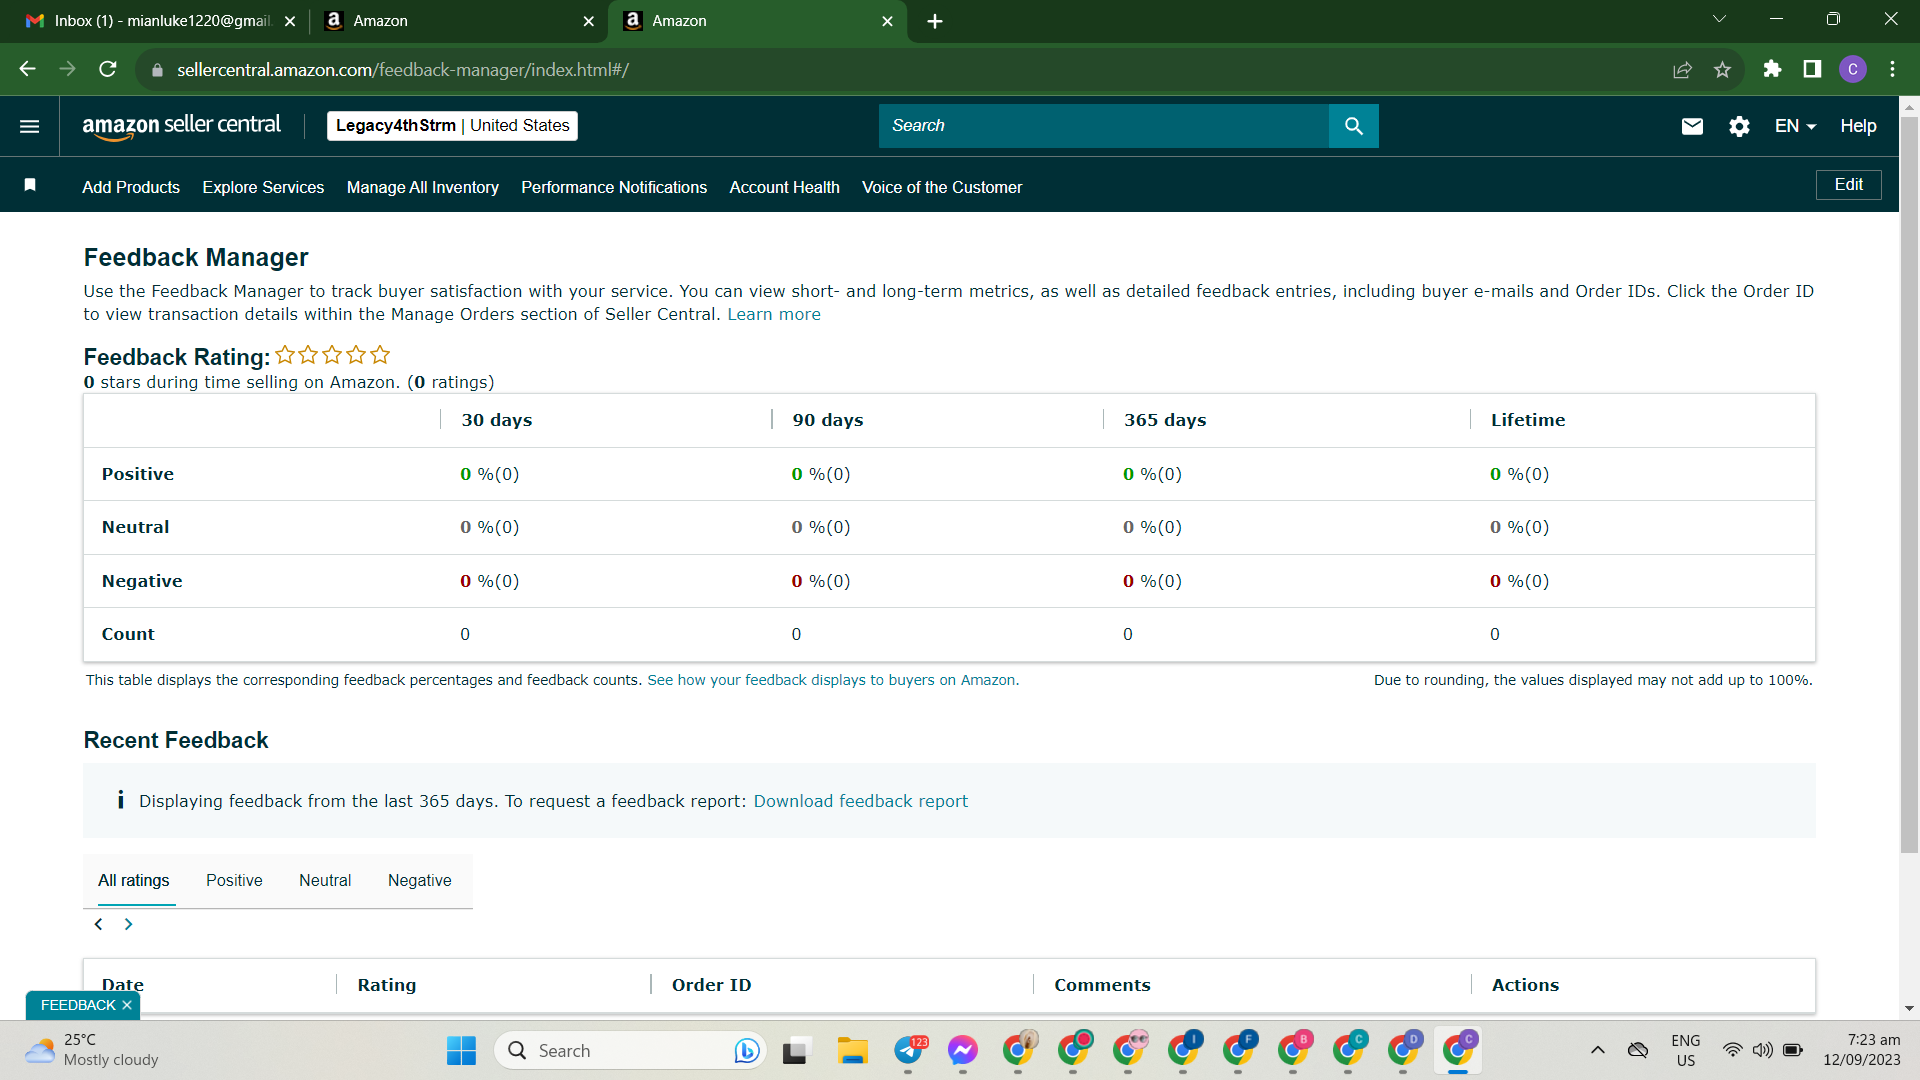The width and height of the screenshot is (1920, 1080).
Task: Open 'See how your feedback displays' link
Action: coord(833,680)
